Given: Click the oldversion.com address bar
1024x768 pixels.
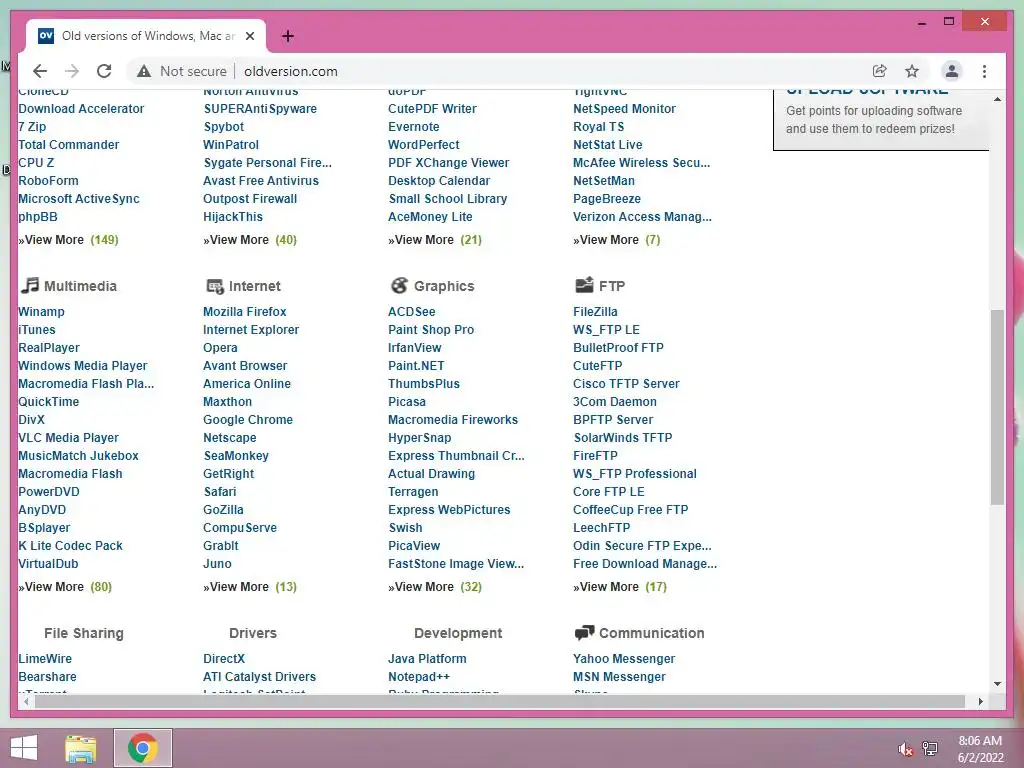Looking at the screenshot, I should coord(291,71).
